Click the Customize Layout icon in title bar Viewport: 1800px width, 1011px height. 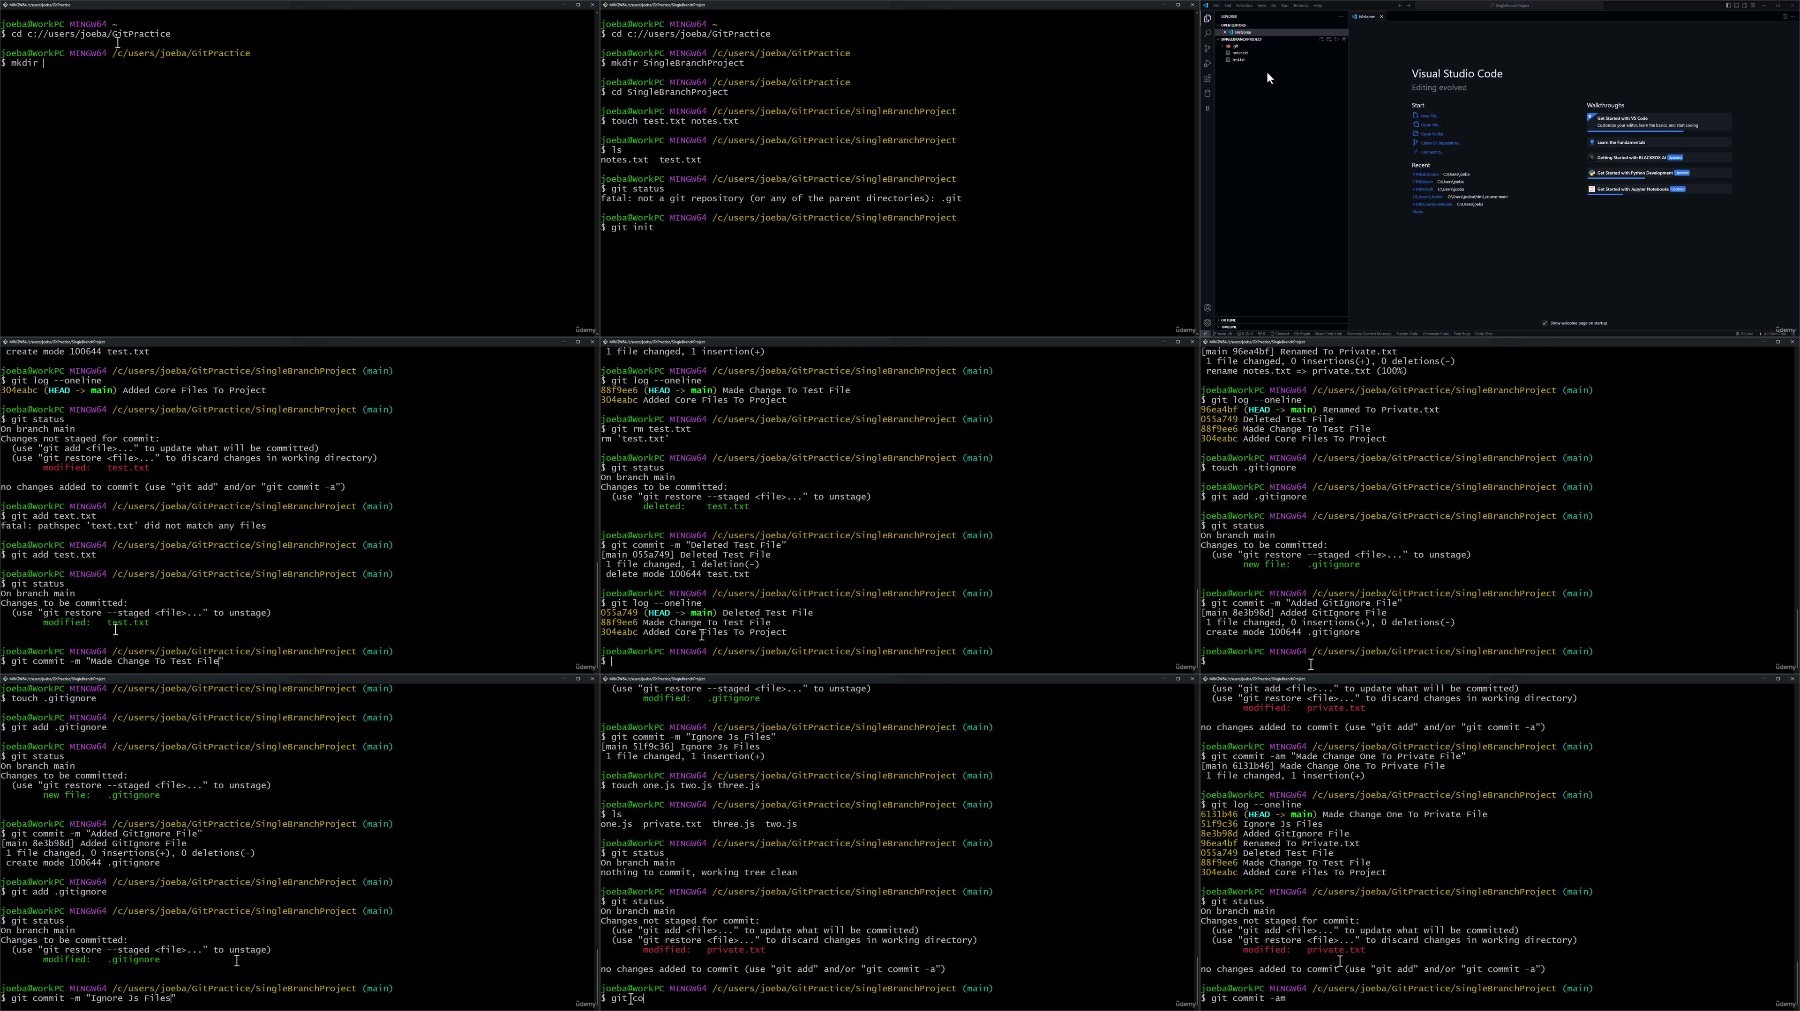coord(1753,5)
